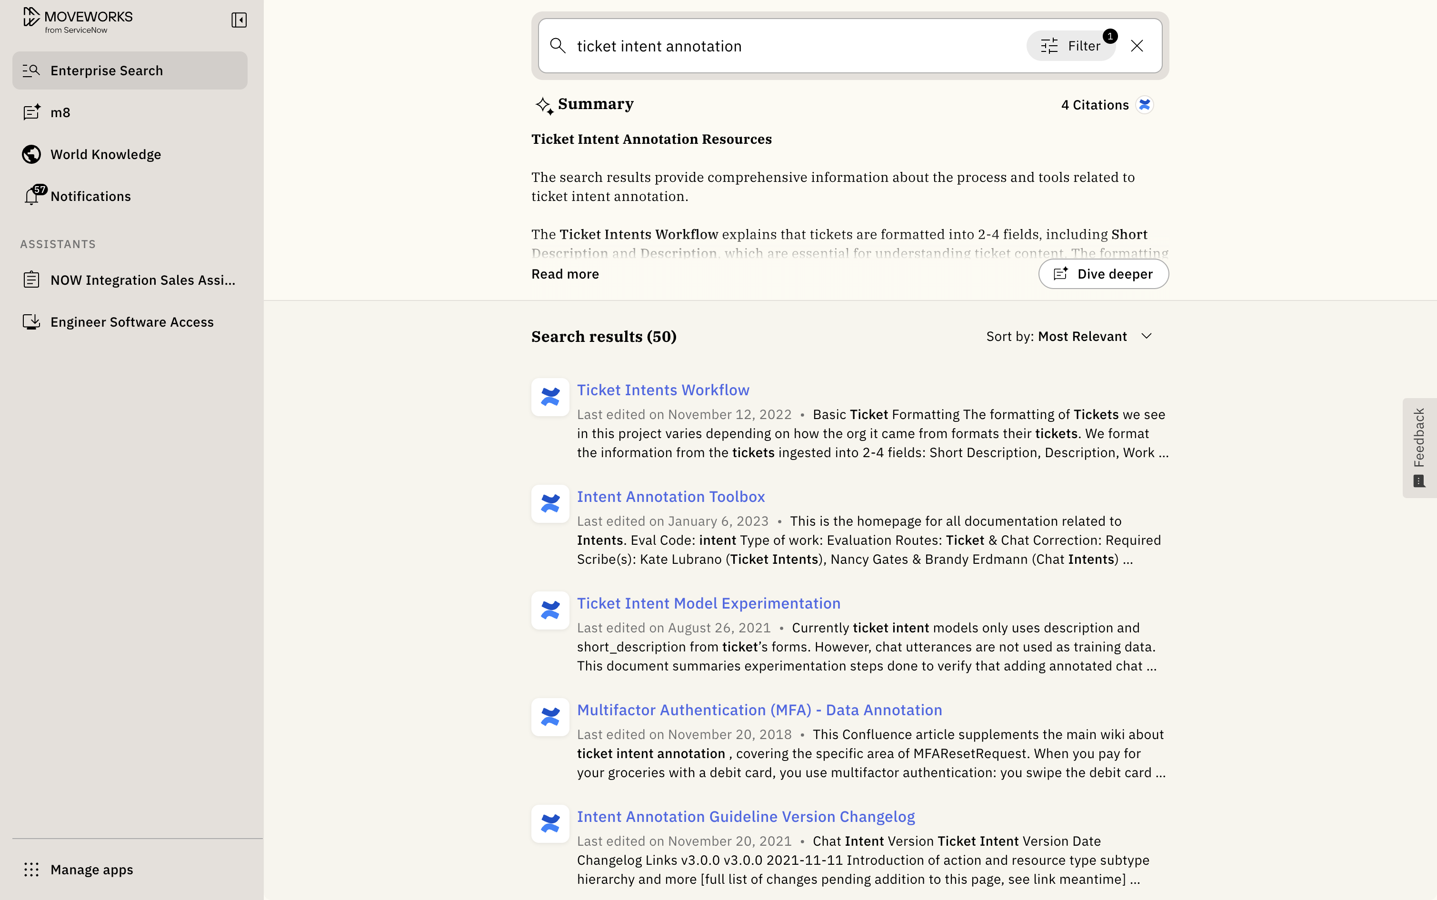Open the Intent Annotation Toolbox result
The image size is (1437, 900).
pos(670,496)
